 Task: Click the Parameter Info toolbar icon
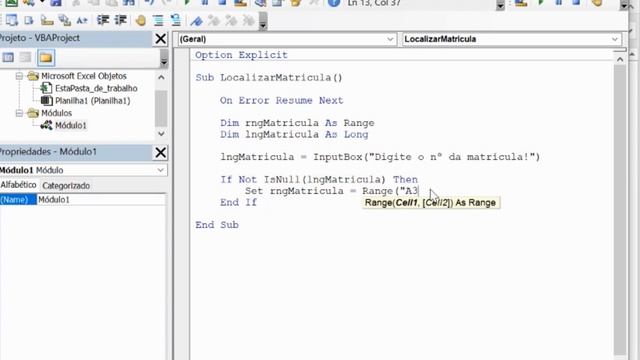(64, 20)
